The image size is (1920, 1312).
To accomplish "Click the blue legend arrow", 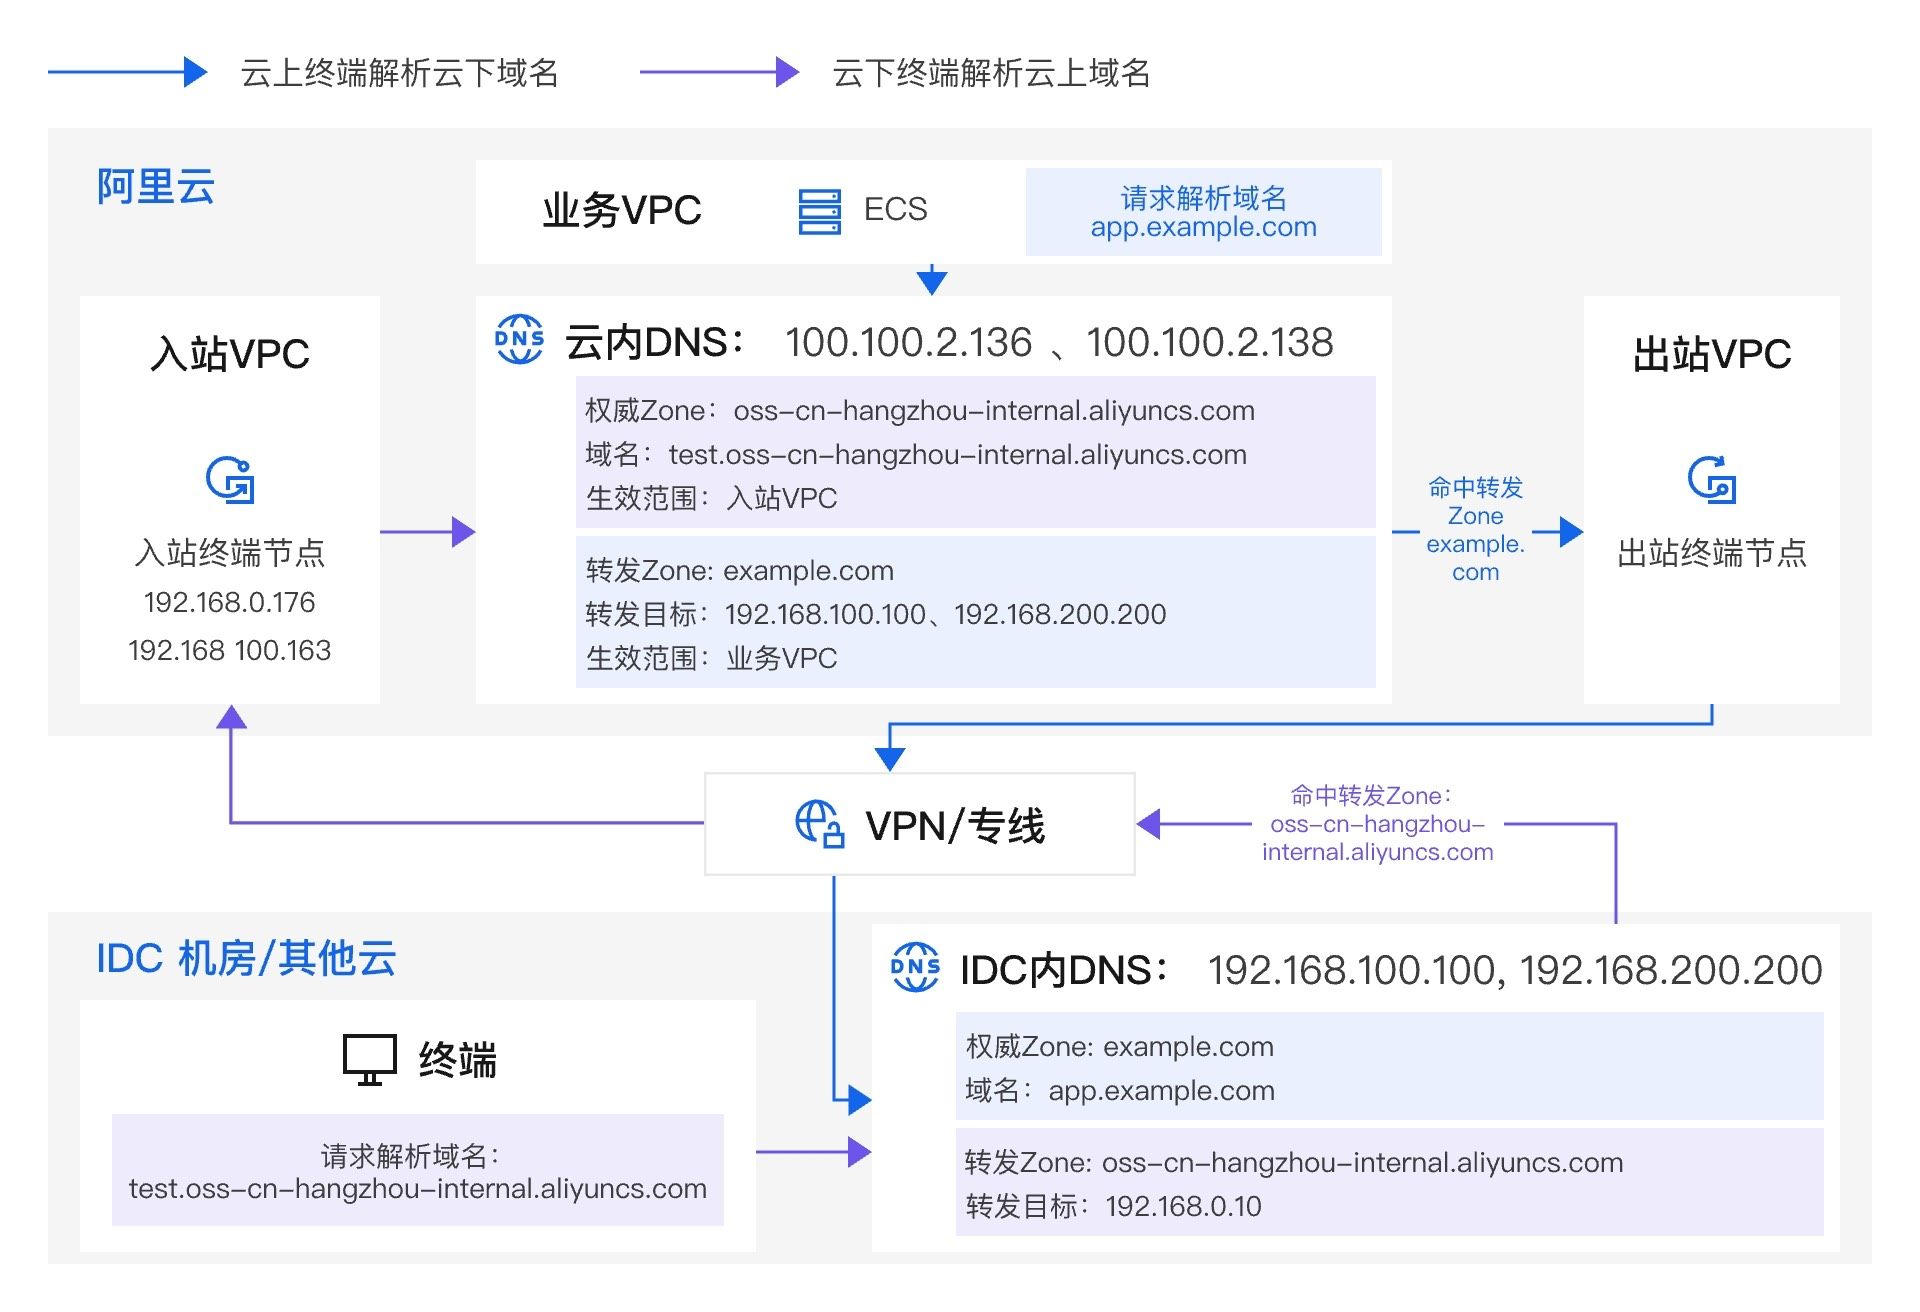I will 127,72.
